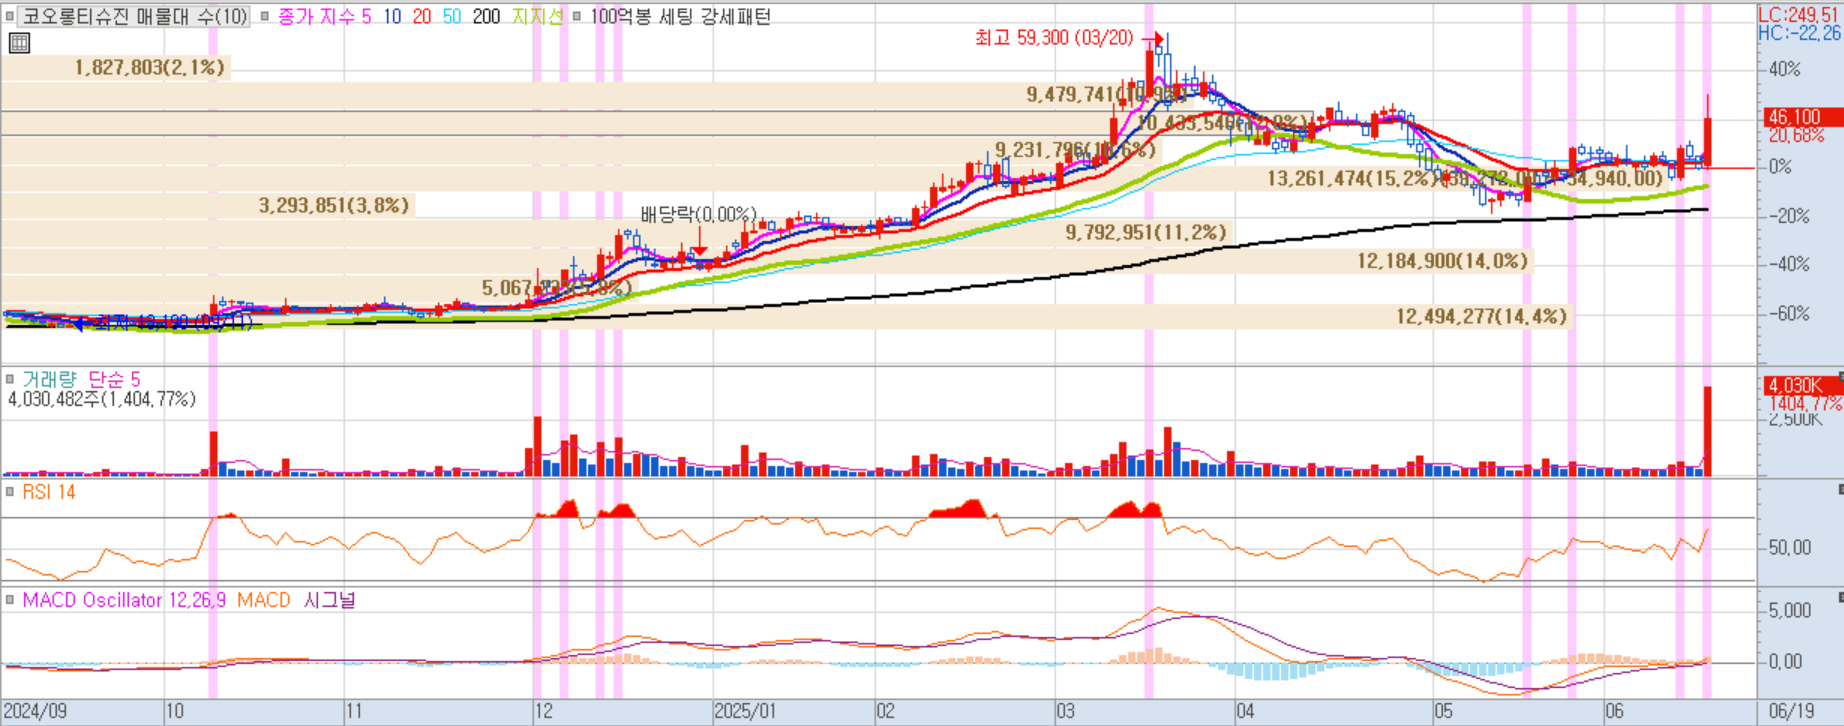The image size is (1844, 726).
Task: Select the 종가 지수 indicator title
Action: click(316, 16)
